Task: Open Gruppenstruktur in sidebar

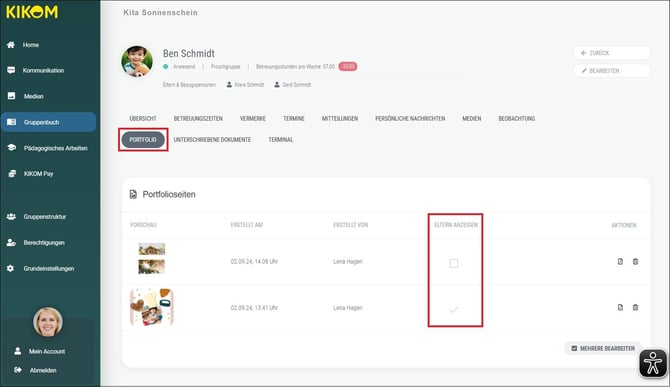Action: point(45,217)
